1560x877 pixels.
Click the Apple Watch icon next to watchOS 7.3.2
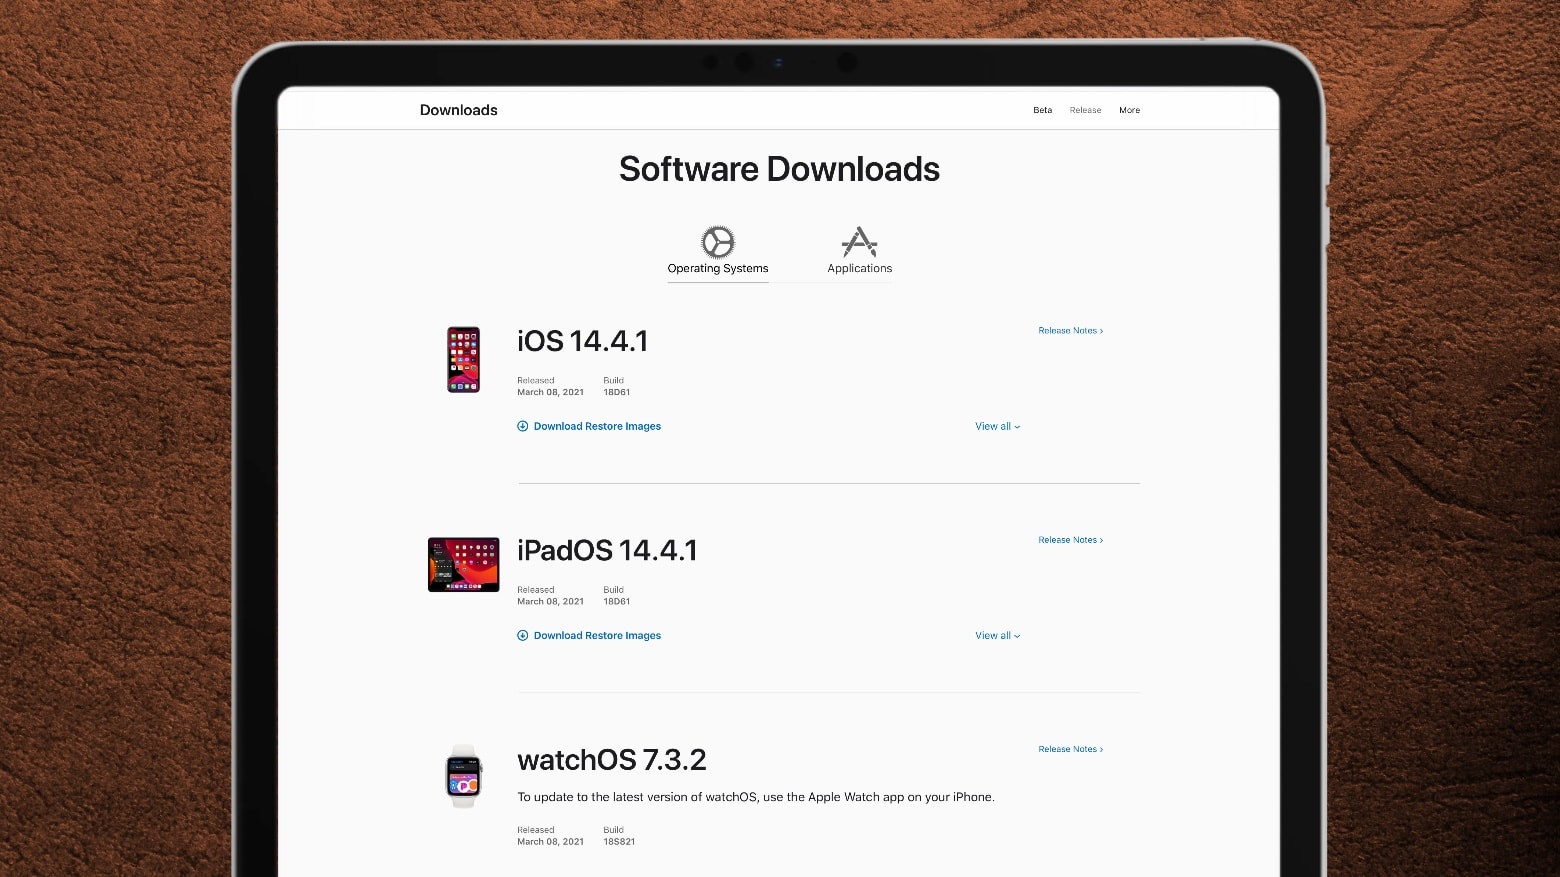[463, 777]
